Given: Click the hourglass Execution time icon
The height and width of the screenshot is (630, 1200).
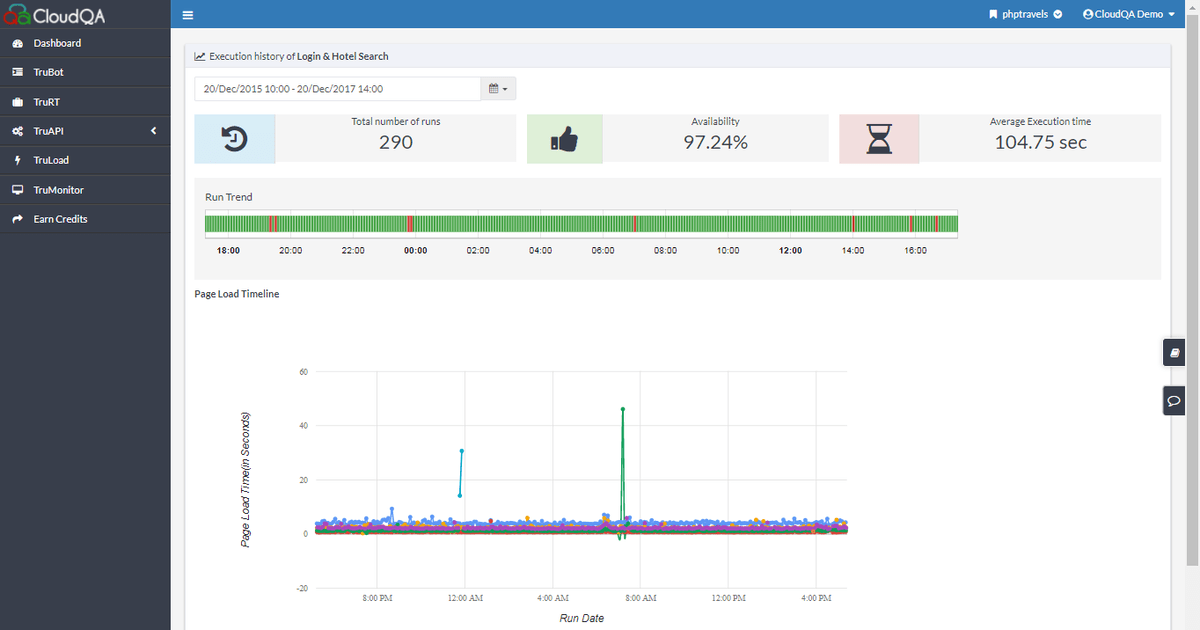Looking at the screenshot, I should [879, 137].
